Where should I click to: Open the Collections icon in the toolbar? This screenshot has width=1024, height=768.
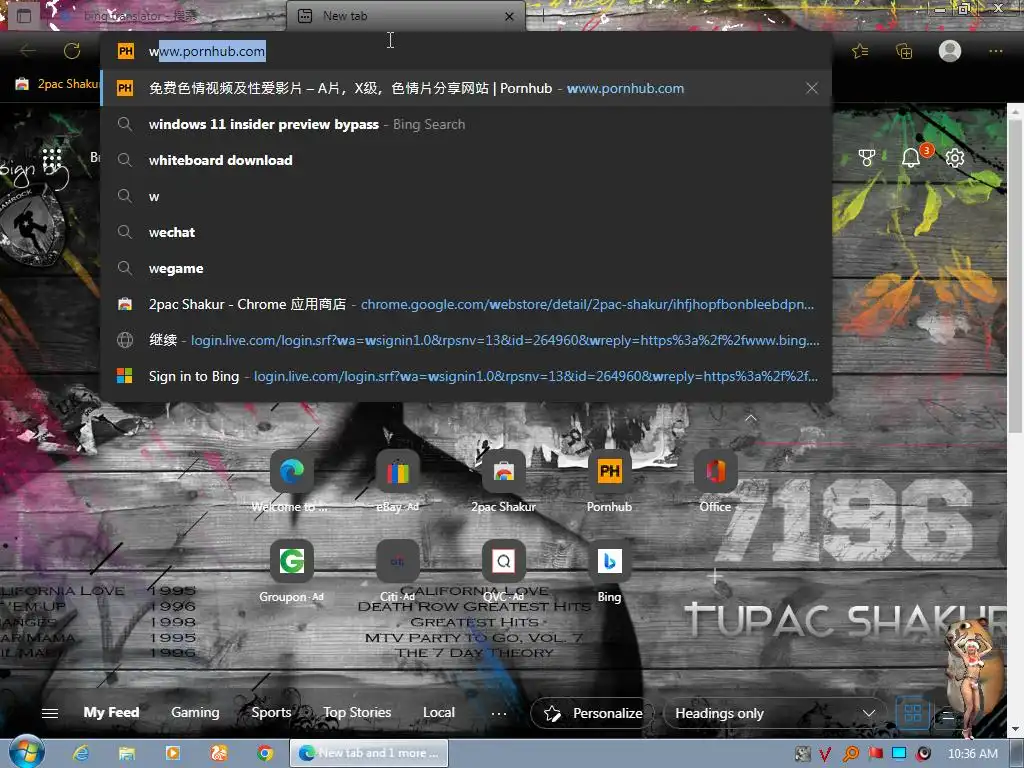coord(904,51)
